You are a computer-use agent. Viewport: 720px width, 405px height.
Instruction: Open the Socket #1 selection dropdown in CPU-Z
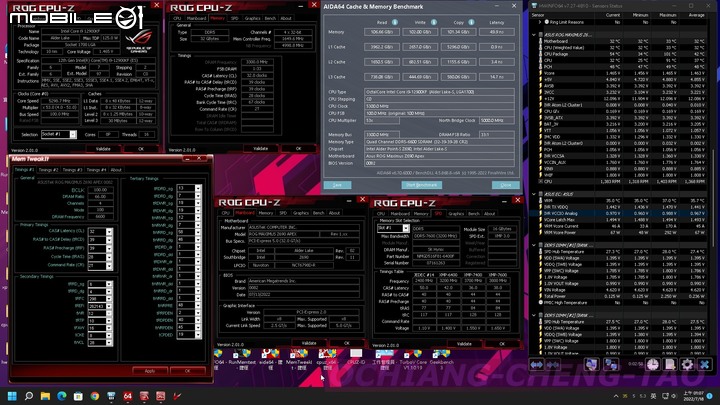point(73,134)
